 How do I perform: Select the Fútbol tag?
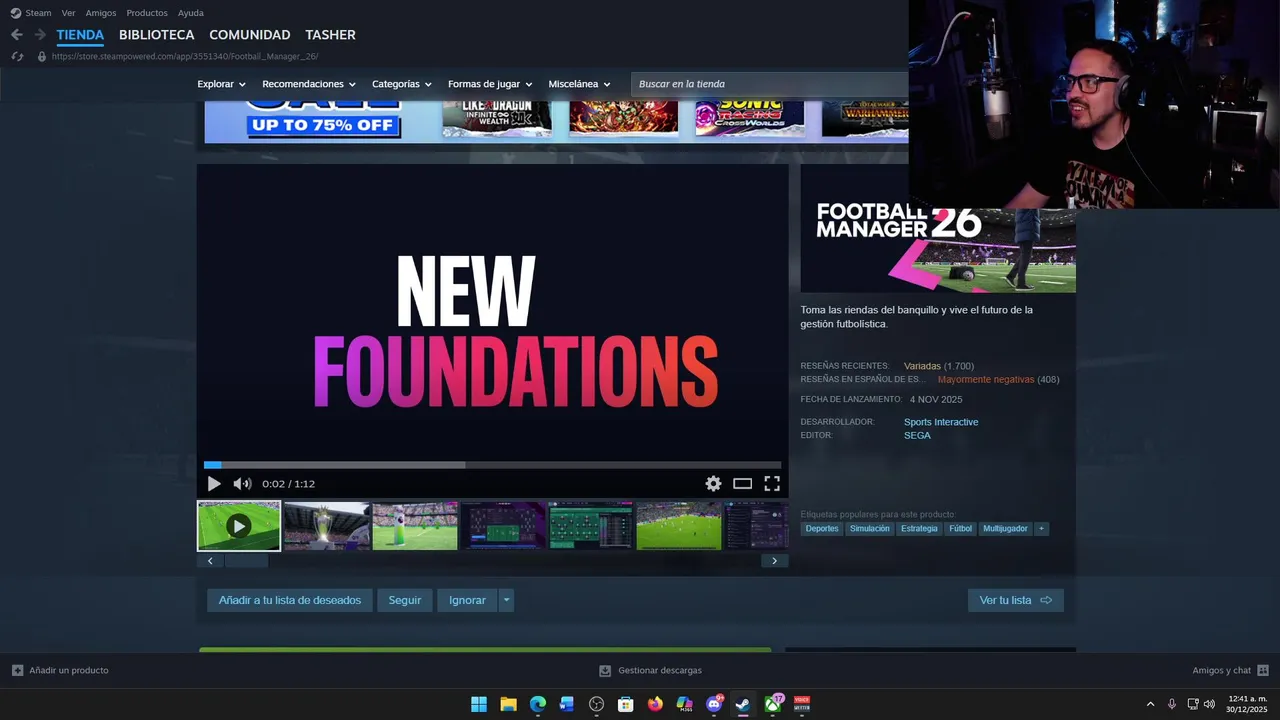pos(961,529)
